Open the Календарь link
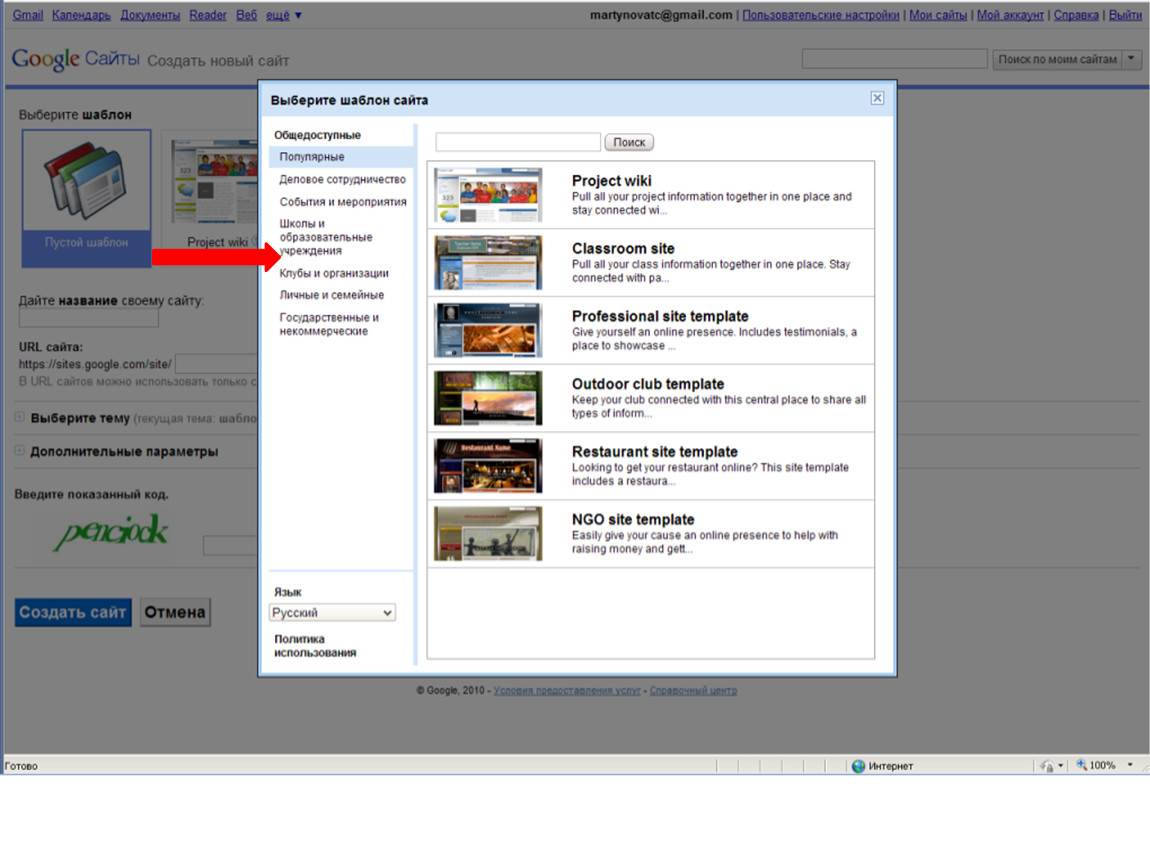Screen dimensions: 1150x864 point(81,15)
